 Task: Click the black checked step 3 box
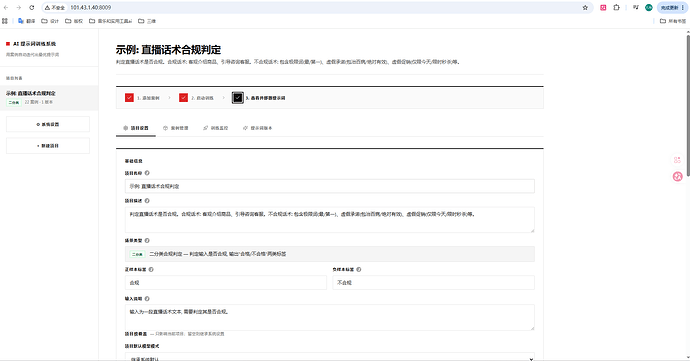coord(238,98)
